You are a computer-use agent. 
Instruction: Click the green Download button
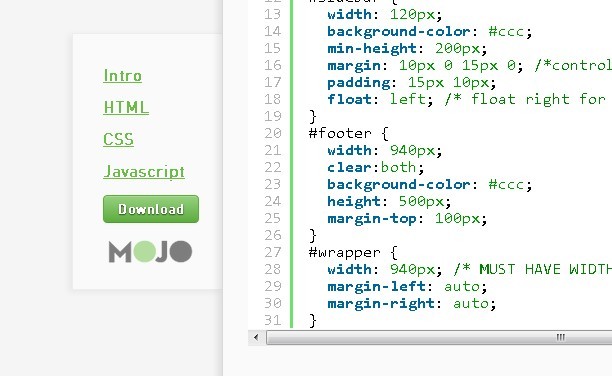(151, 209)
